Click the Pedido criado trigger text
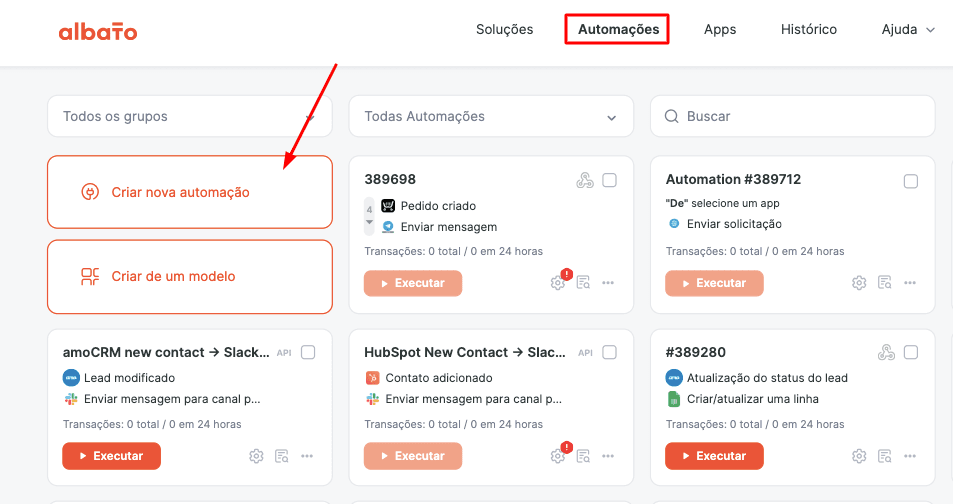This screenshot has height=504, width=953. tap(438, 206)
